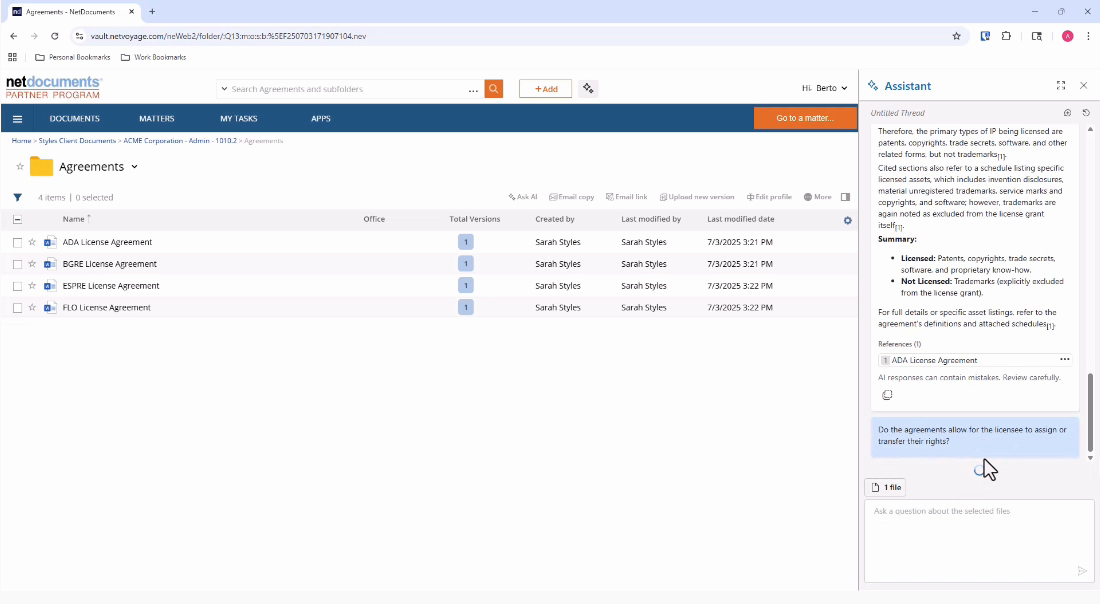
Task: Open the Hi Berto user menu
Action: click(x=824, y=88)
